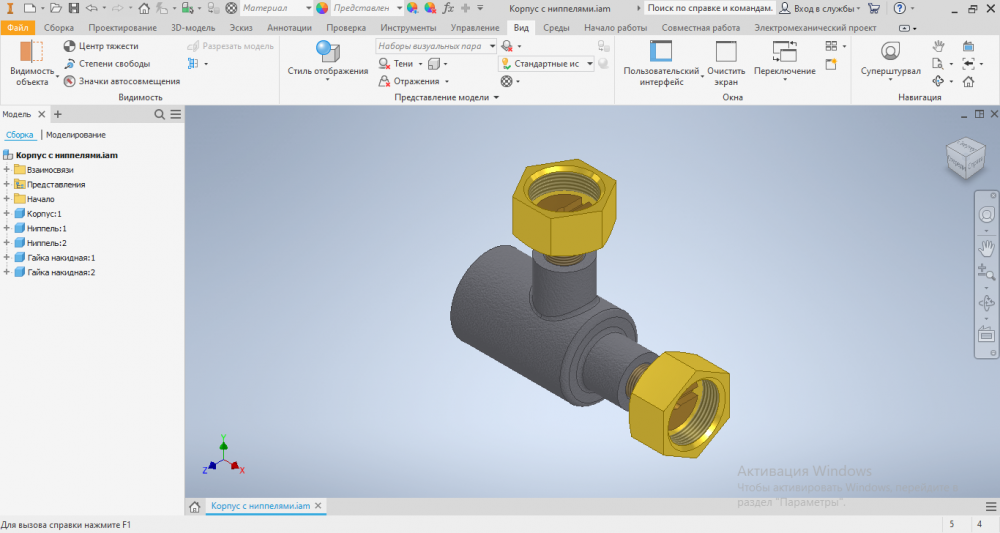1000x533 pixels.
Task: Switch to Моделирование view in browser
Action: click(76, 134)
